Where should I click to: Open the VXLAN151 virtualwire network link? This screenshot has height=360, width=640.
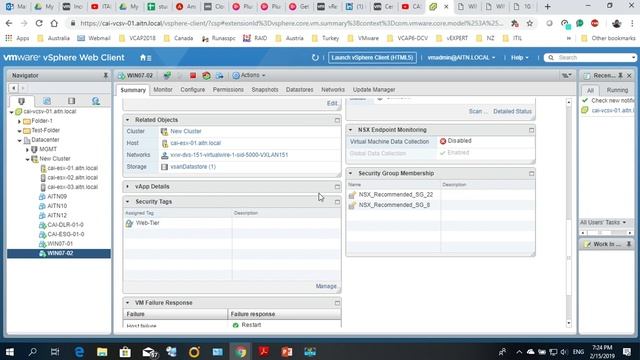click(x=229, y=155)
